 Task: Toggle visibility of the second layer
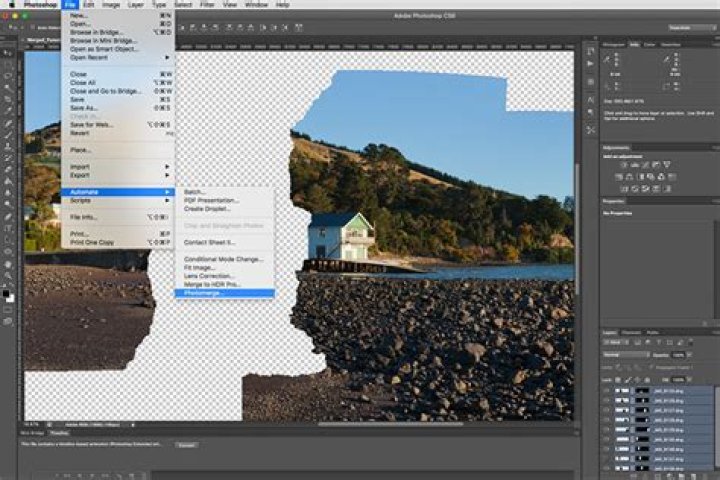click(x=606, y=400)
